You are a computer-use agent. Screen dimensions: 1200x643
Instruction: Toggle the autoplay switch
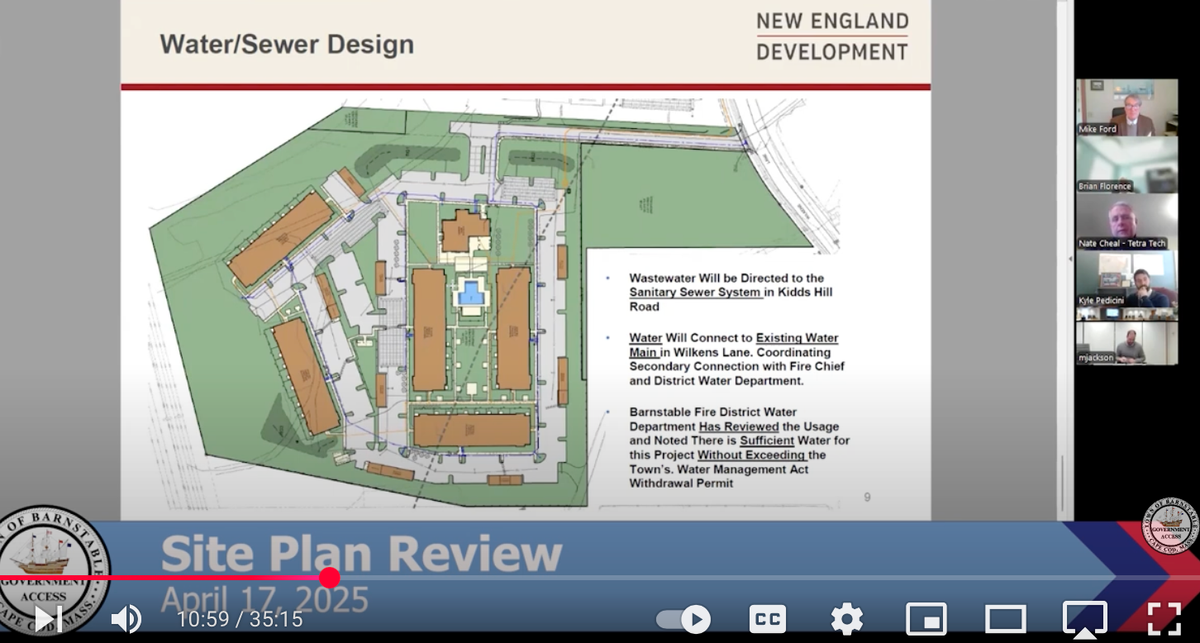pyautogui.click(x=683, y=619)
